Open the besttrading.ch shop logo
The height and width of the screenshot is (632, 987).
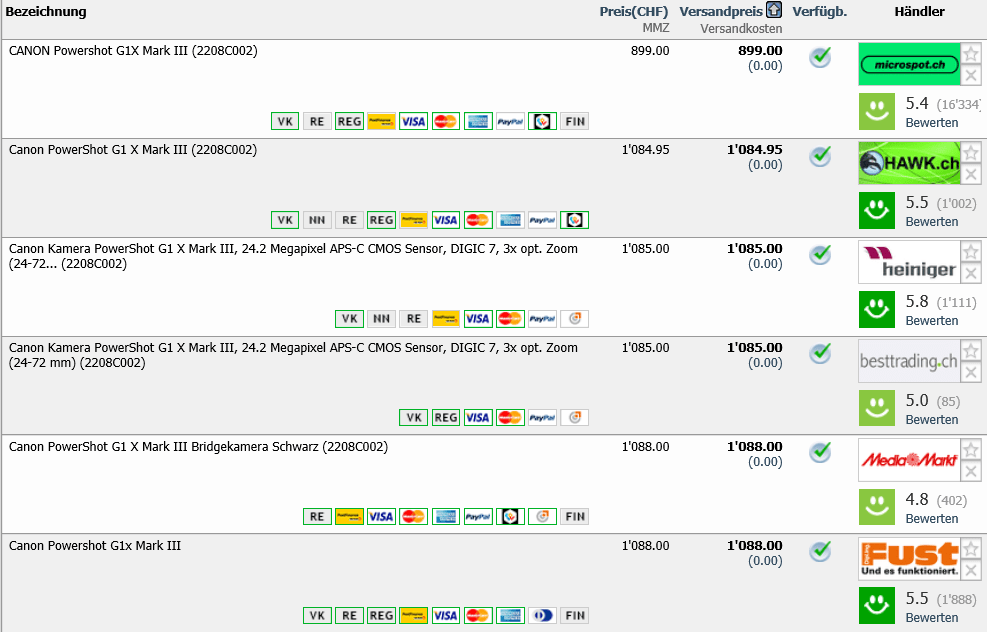click(908, 361)
